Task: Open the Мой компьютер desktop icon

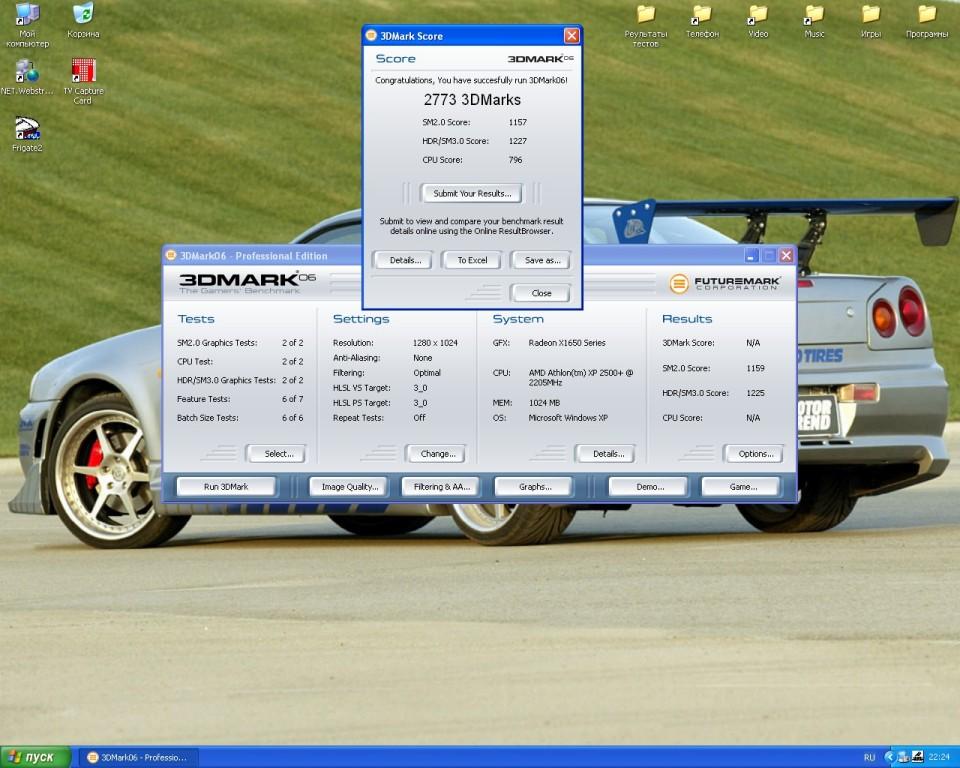Action: coord(27,24)
